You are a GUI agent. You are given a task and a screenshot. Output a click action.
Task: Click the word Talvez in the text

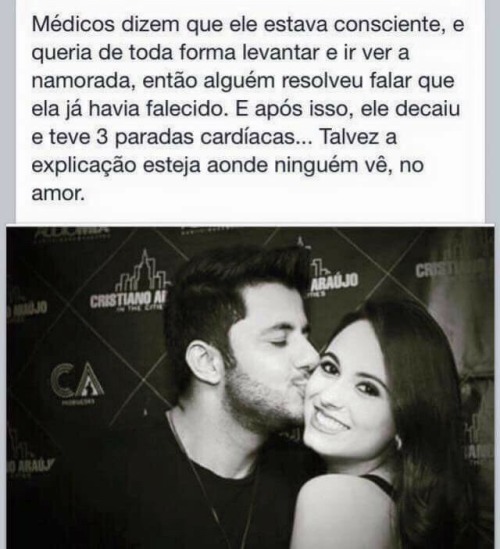click(x=349, y=137)
